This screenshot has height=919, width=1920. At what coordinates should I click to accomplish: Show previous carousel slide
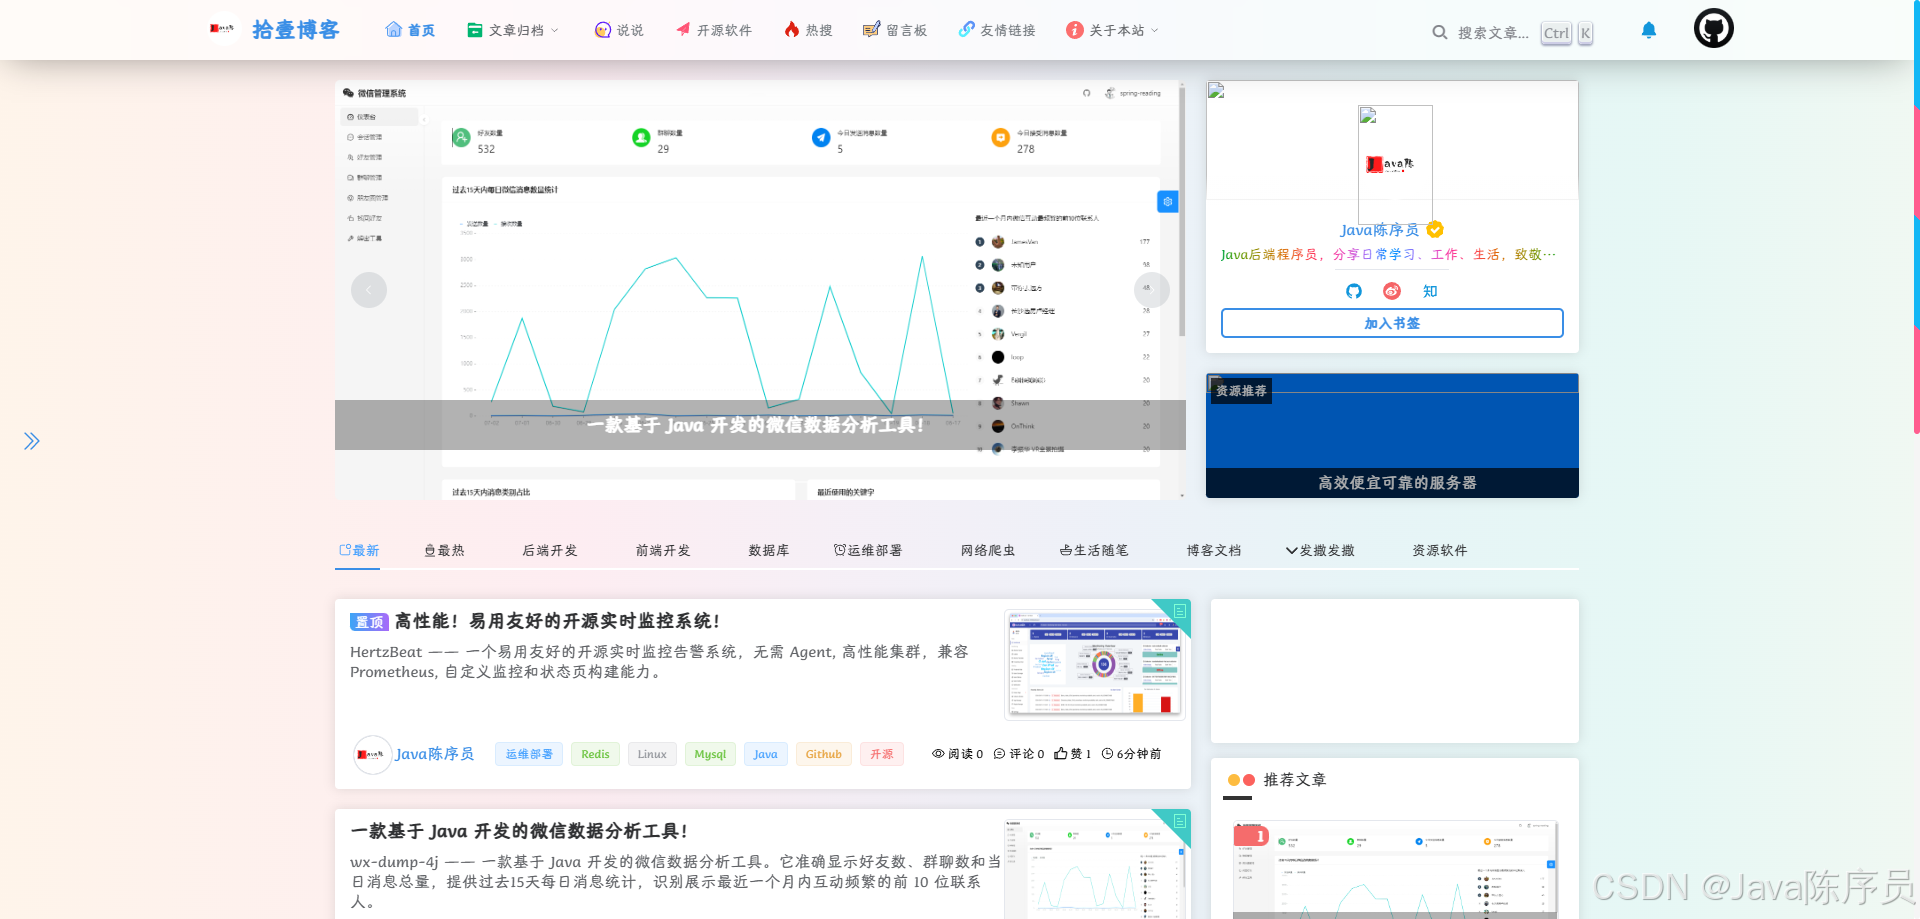(x=369, y=290)
